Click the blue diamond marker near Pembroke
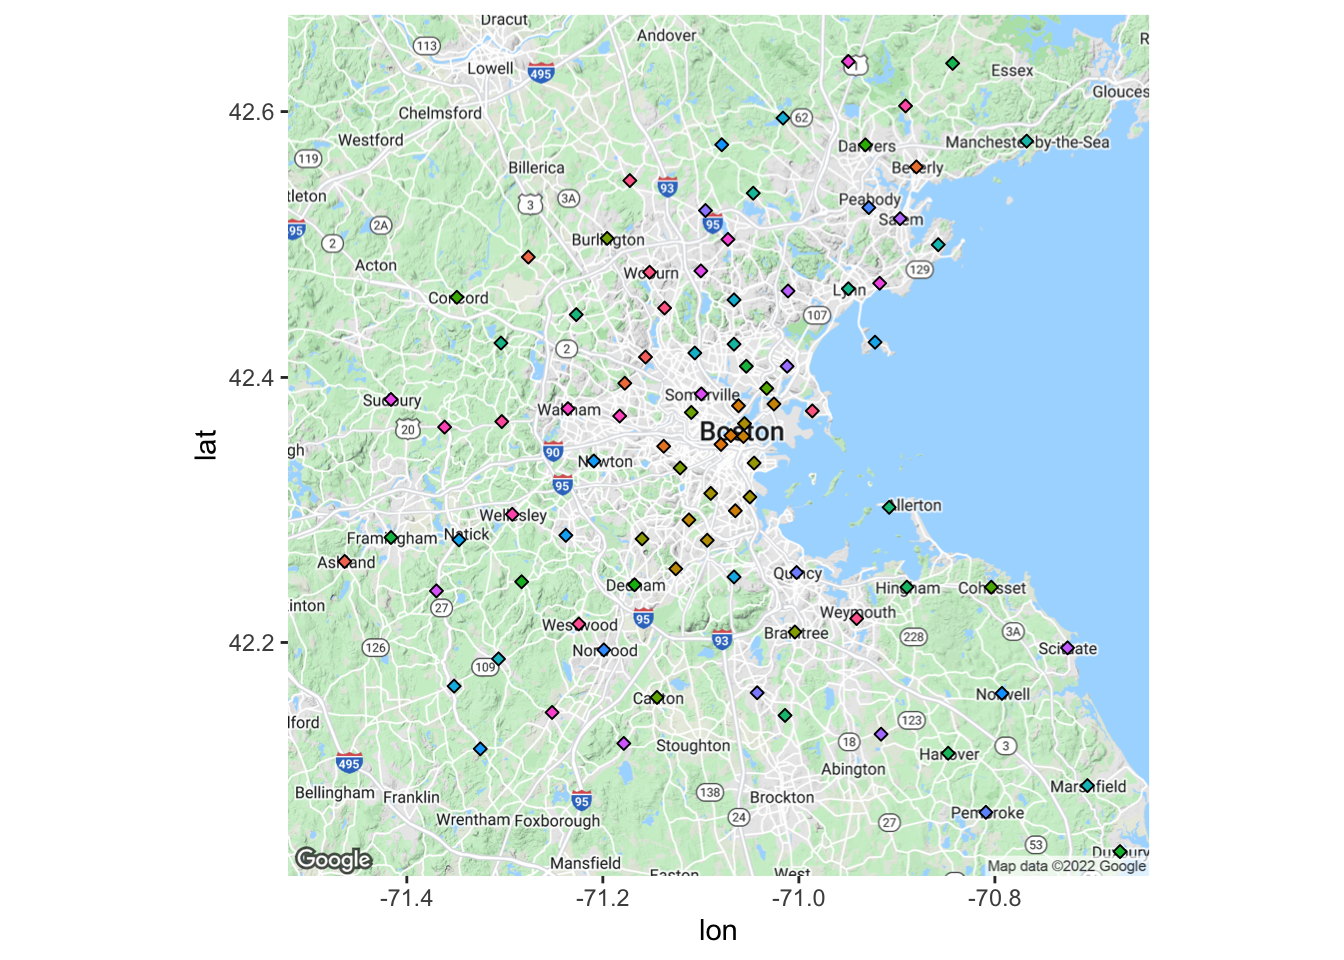Image resolution: width=1344 pixels, height=960 pixels. click(988, 811)
